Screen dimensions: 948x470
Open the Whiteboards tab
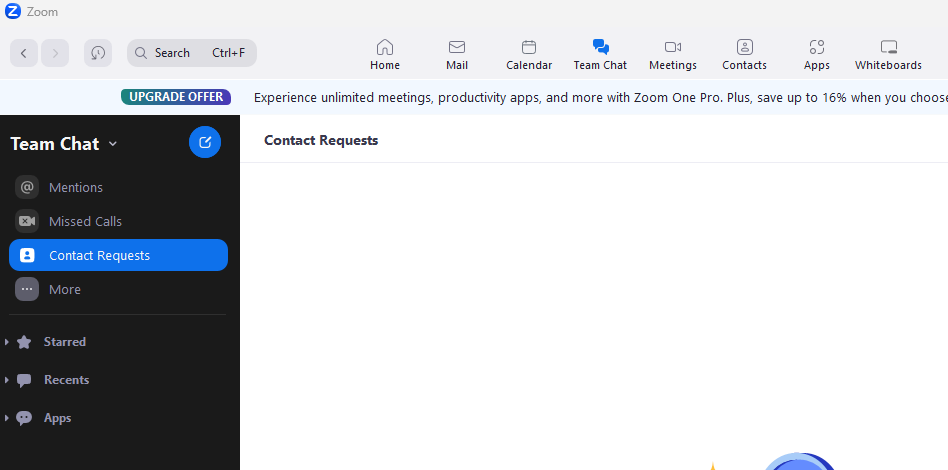[x=888, y=55]
